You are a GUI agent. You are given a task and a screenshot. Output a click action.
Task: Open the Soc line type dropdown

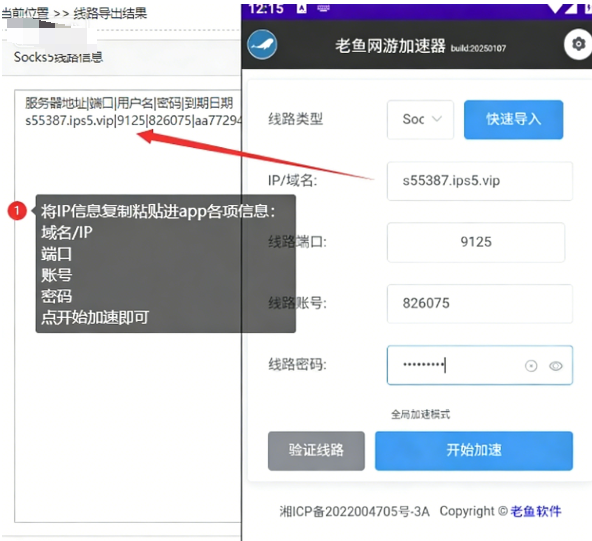pos(420,120)
